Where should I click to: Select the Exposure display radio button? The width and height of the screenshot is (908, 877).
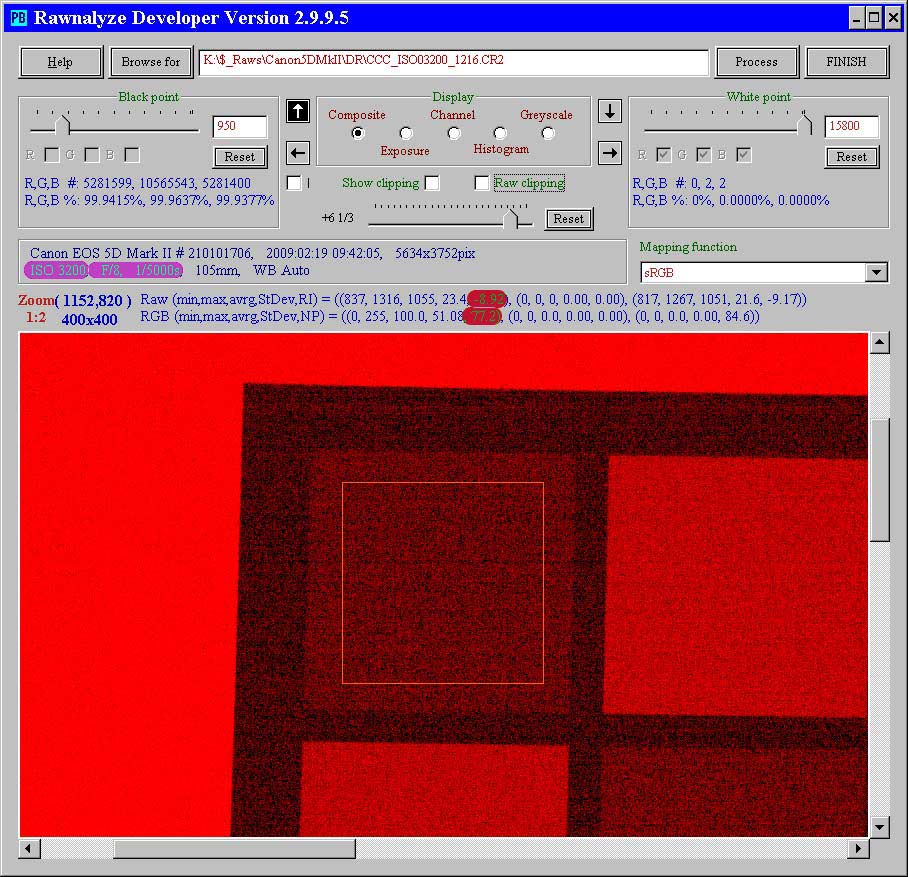point(406,133)
